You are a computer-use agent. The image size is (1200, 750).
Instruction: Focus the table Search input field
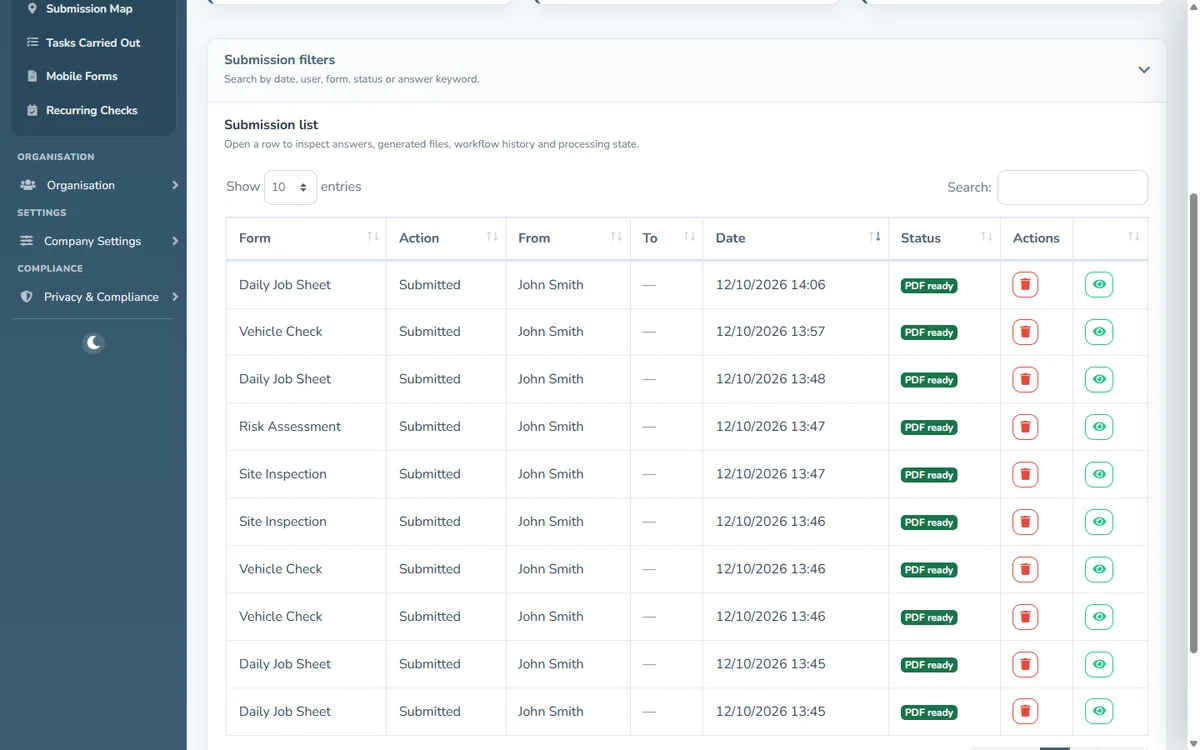pos(1072,187)
